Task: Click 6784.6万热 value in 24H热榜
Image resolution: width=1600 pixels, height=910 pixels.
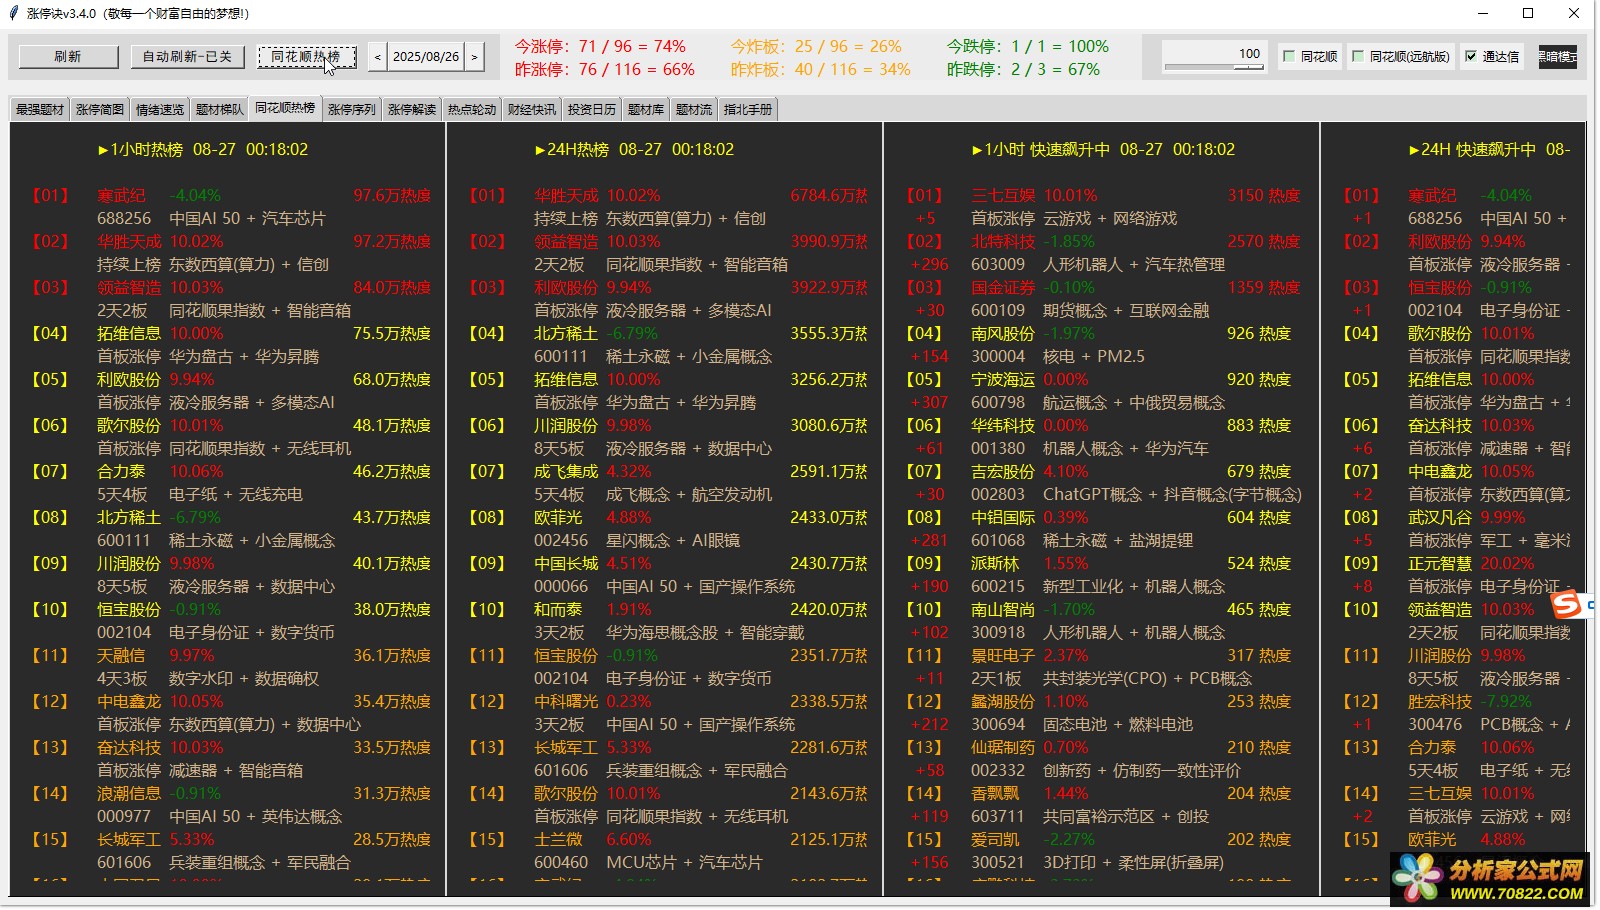Action: pos(829,196)
